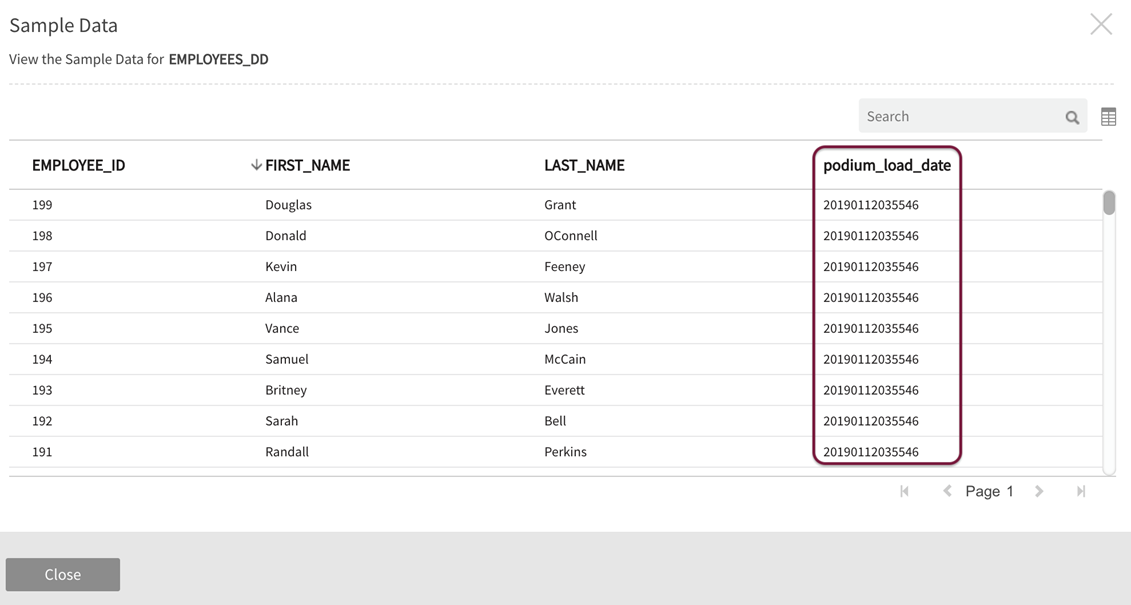Click the vertical scrollbar thumb
Screen dimensions: 1131x605
pyautogui.click(x=1109, y=202)
